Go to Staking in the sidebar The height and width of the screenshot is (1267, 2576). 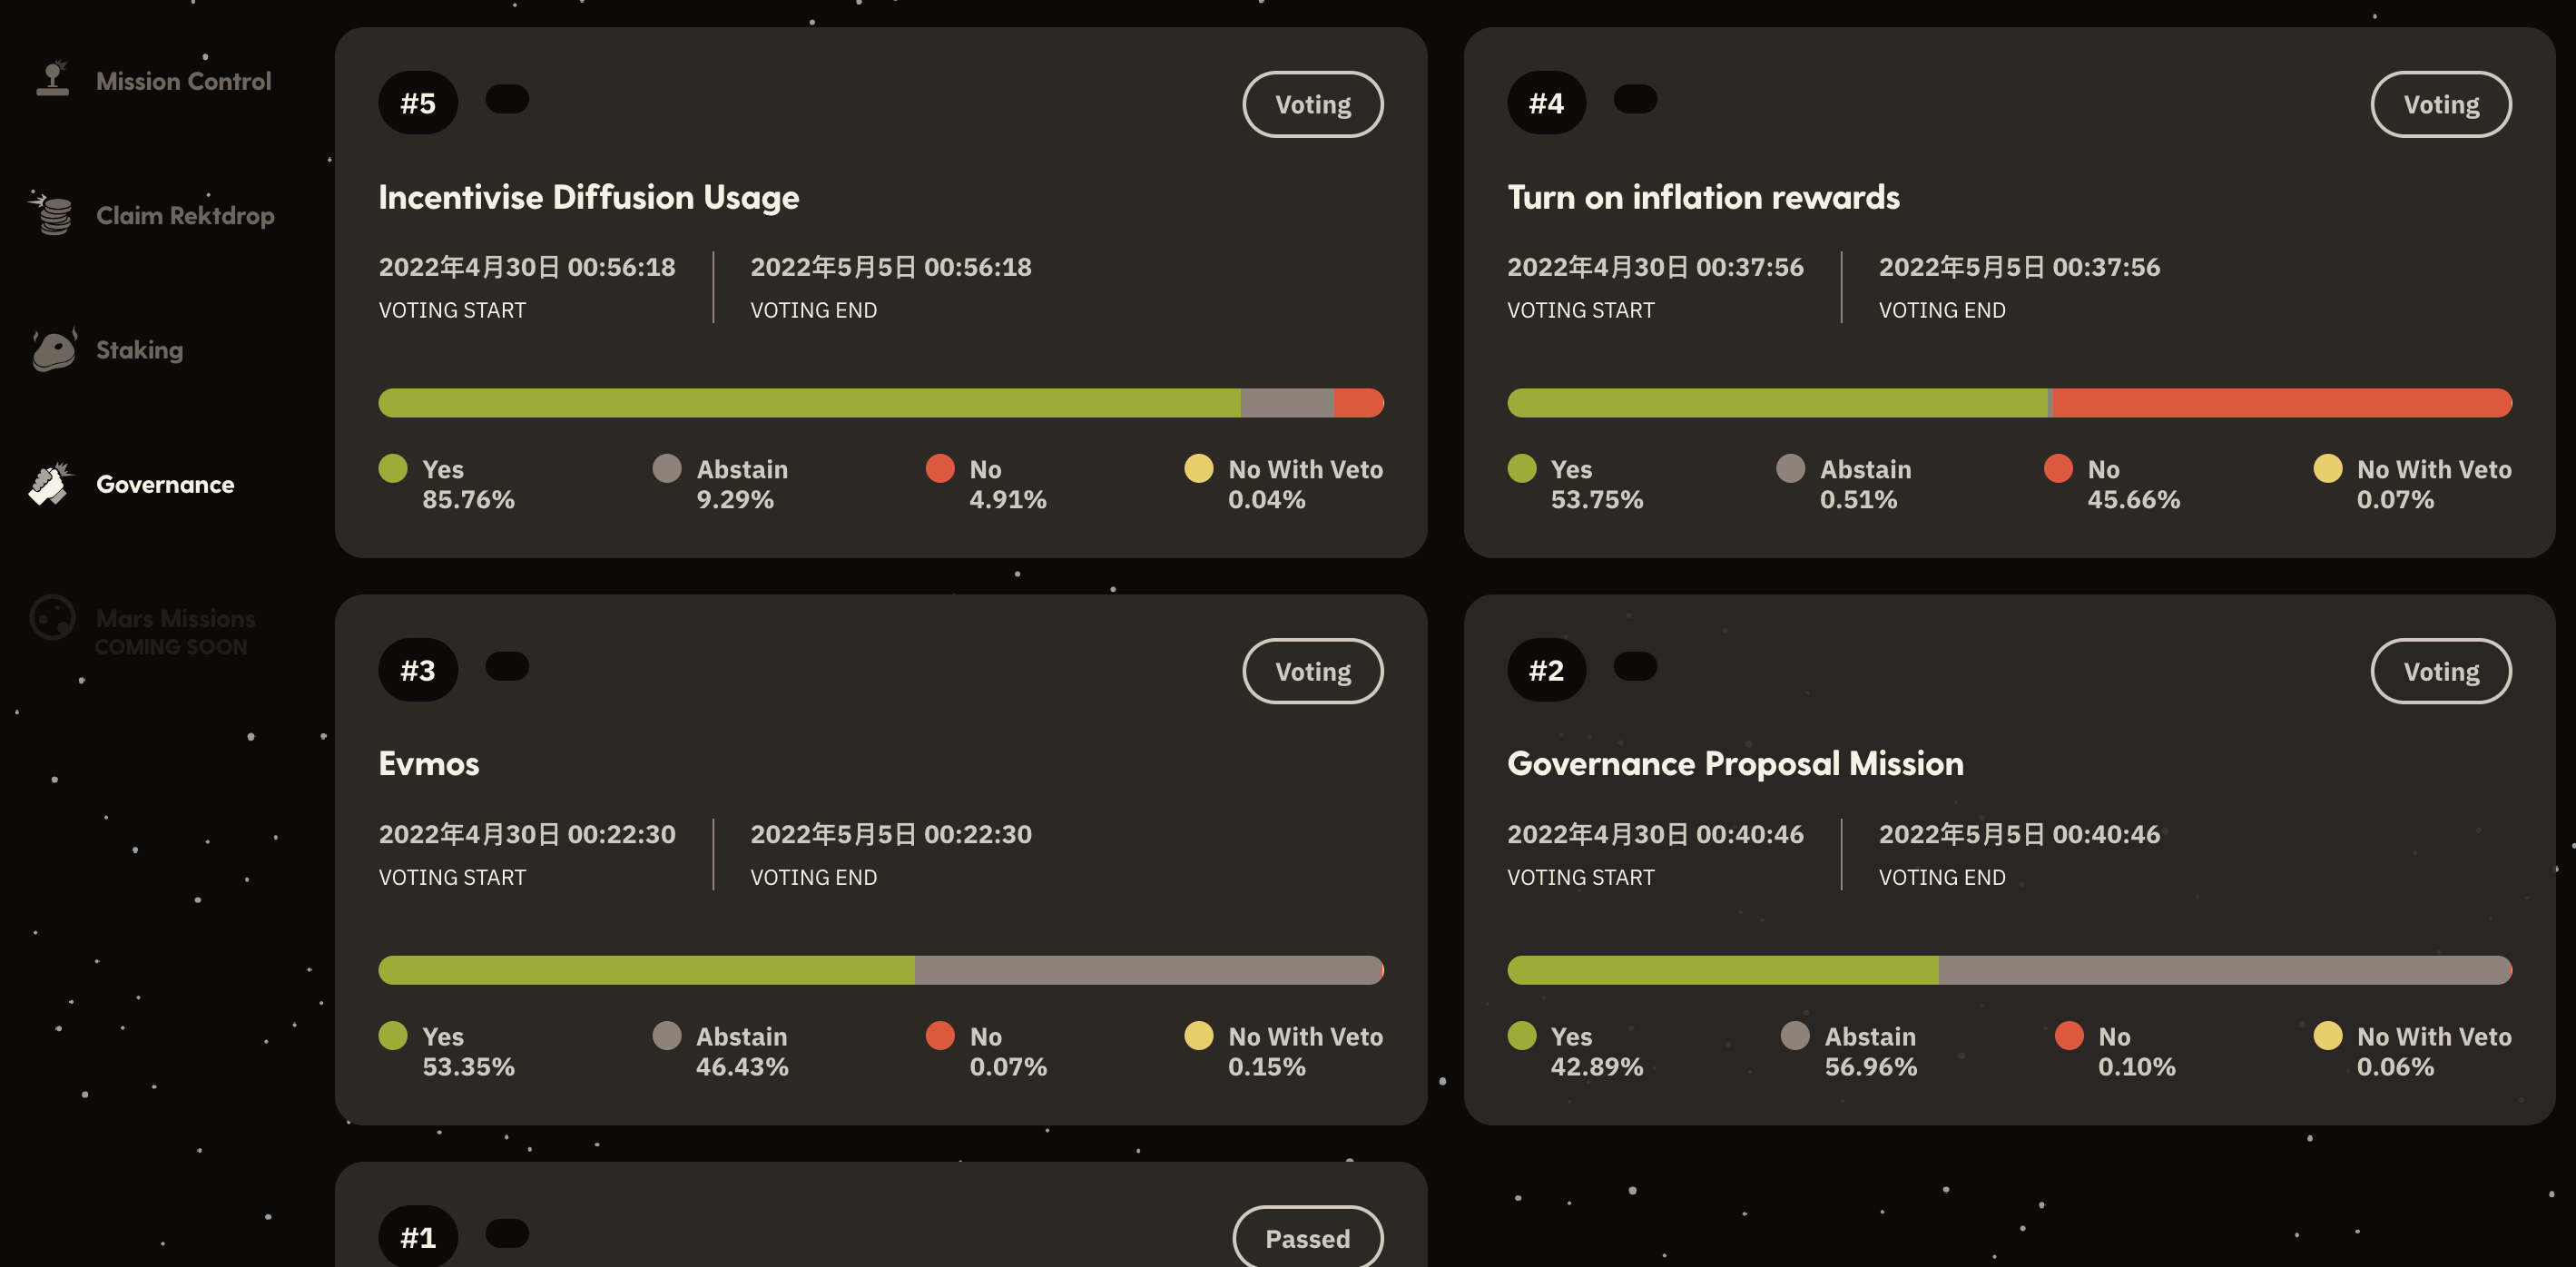point(140,350)
